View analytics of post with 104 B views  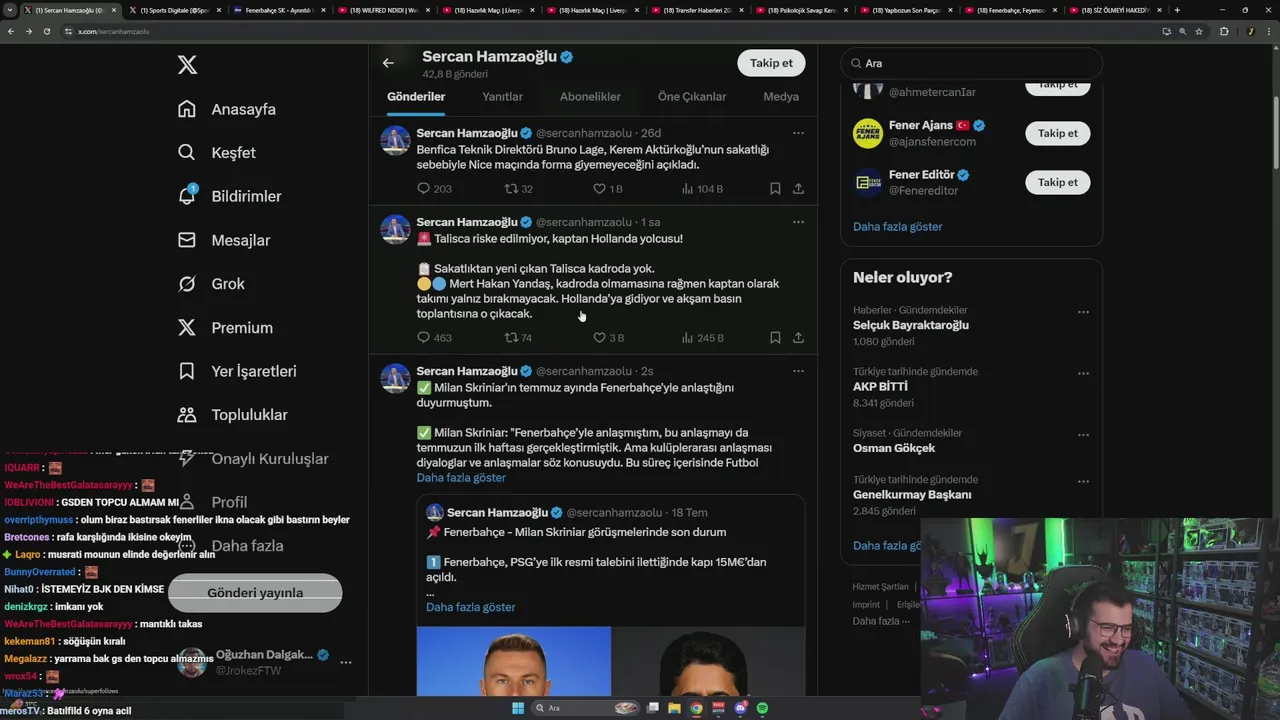pyautogui.click(x=702, y=189)
